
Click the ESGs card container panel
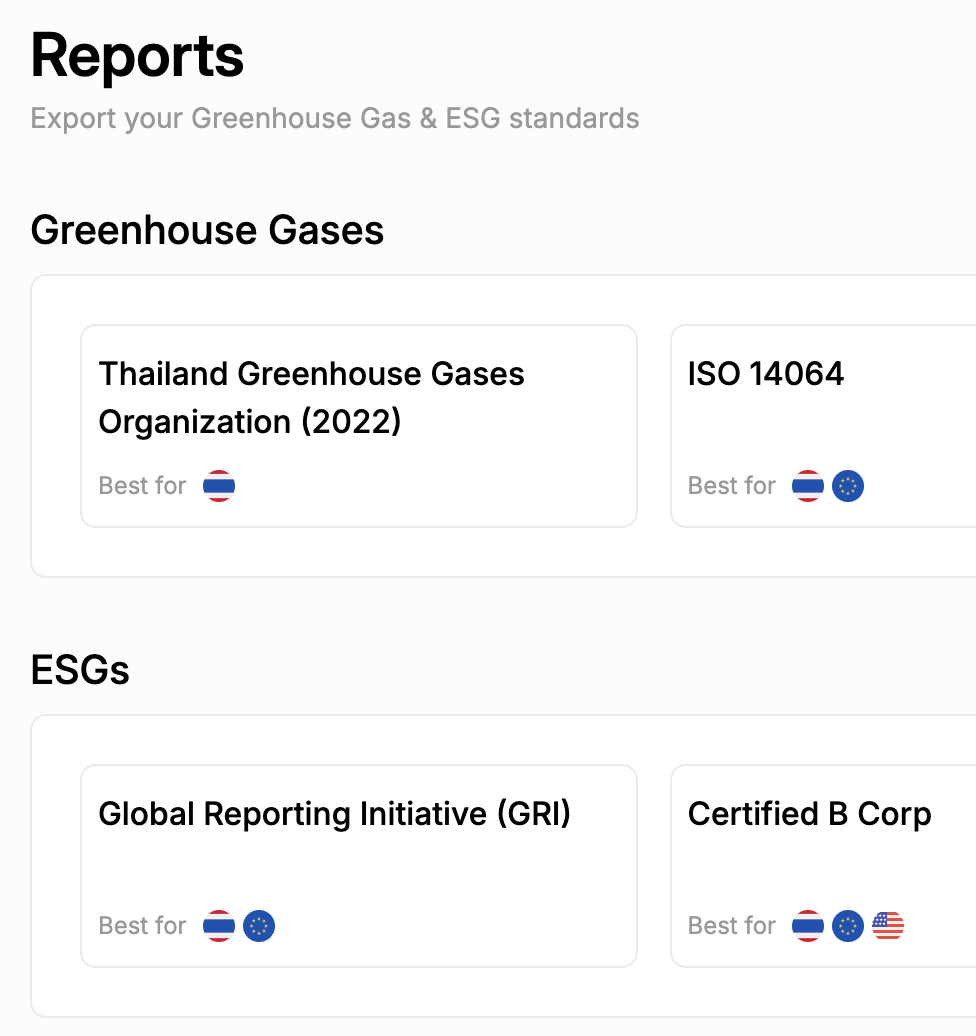(500, 995)
